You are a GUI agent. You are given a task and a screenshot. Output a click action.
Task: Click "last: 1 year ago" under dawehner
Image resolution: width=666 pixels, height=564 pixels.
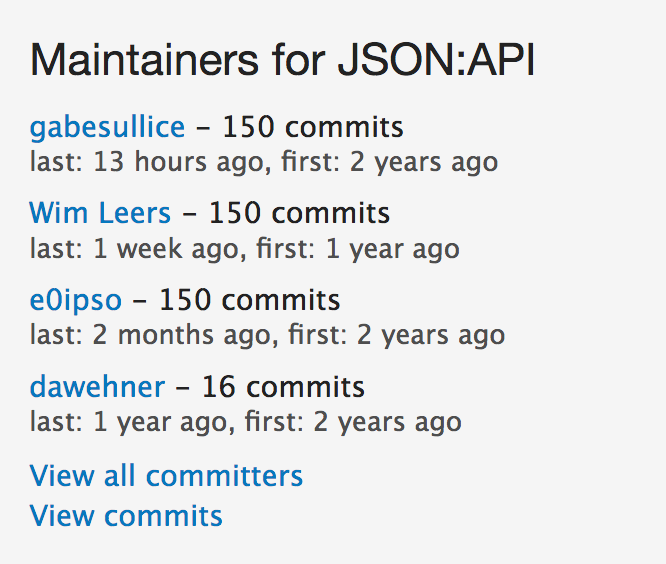pyautogui.click(x=130, y=421)
